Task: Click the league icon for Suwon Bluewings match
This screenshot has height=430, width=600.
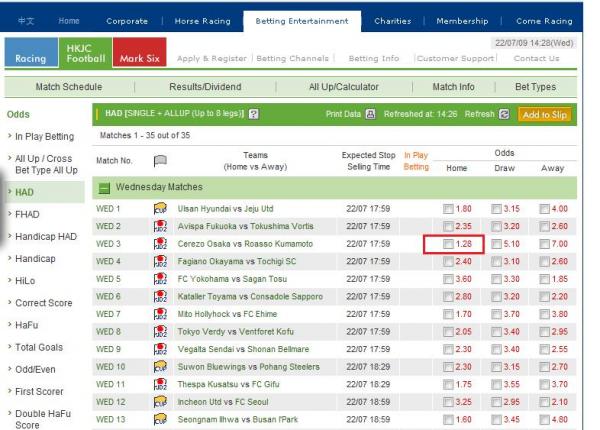Action: coord(159,366)
